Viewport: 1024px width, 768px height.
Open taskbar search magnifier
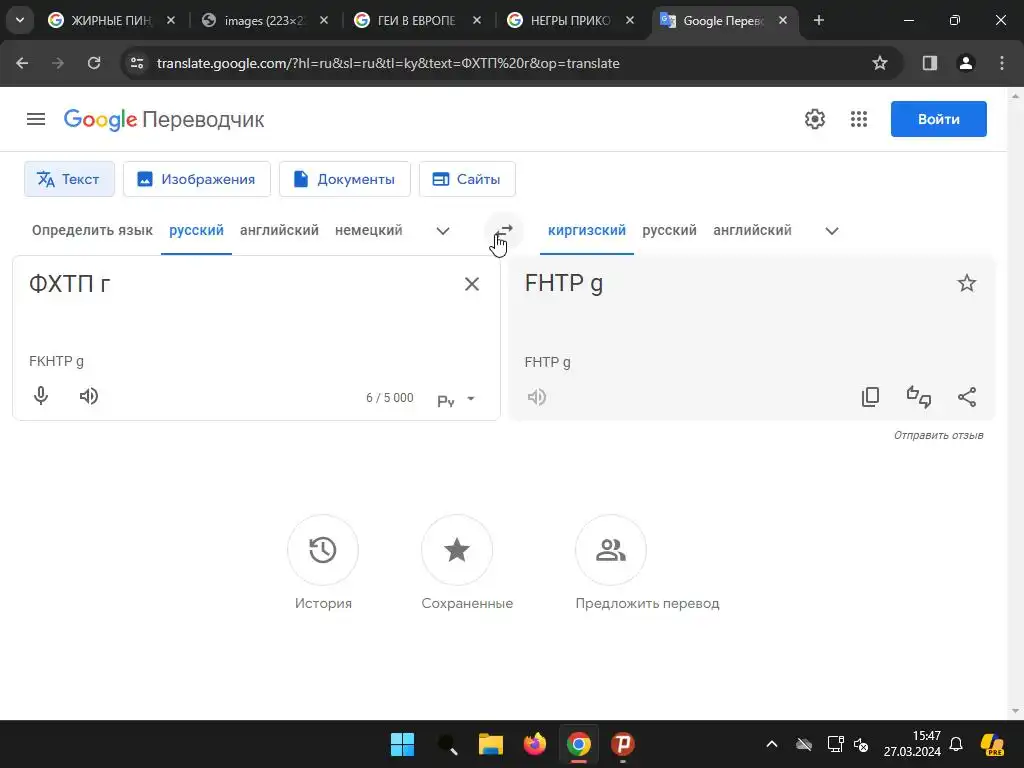[x=447, y=744]
